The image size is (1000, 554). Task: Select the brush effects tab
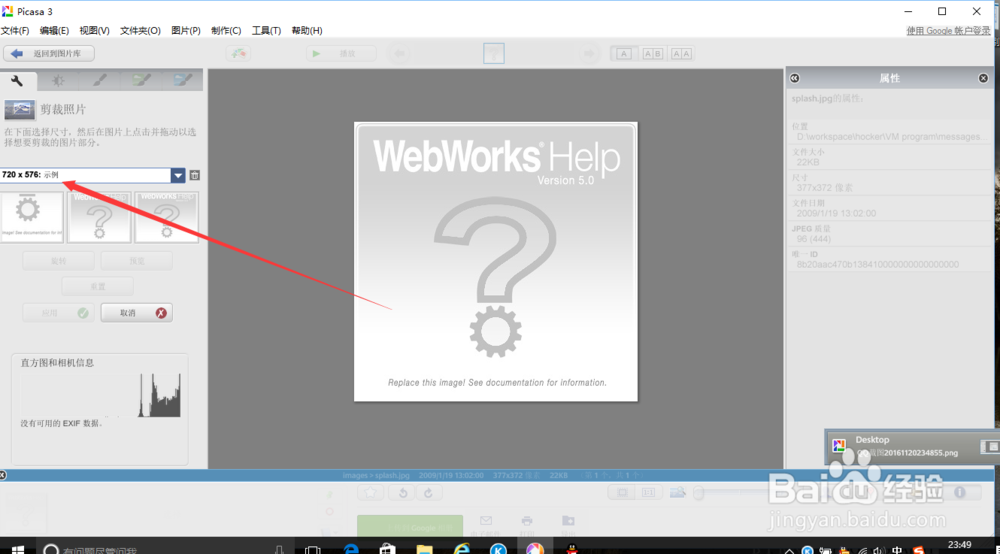(99, 80)
